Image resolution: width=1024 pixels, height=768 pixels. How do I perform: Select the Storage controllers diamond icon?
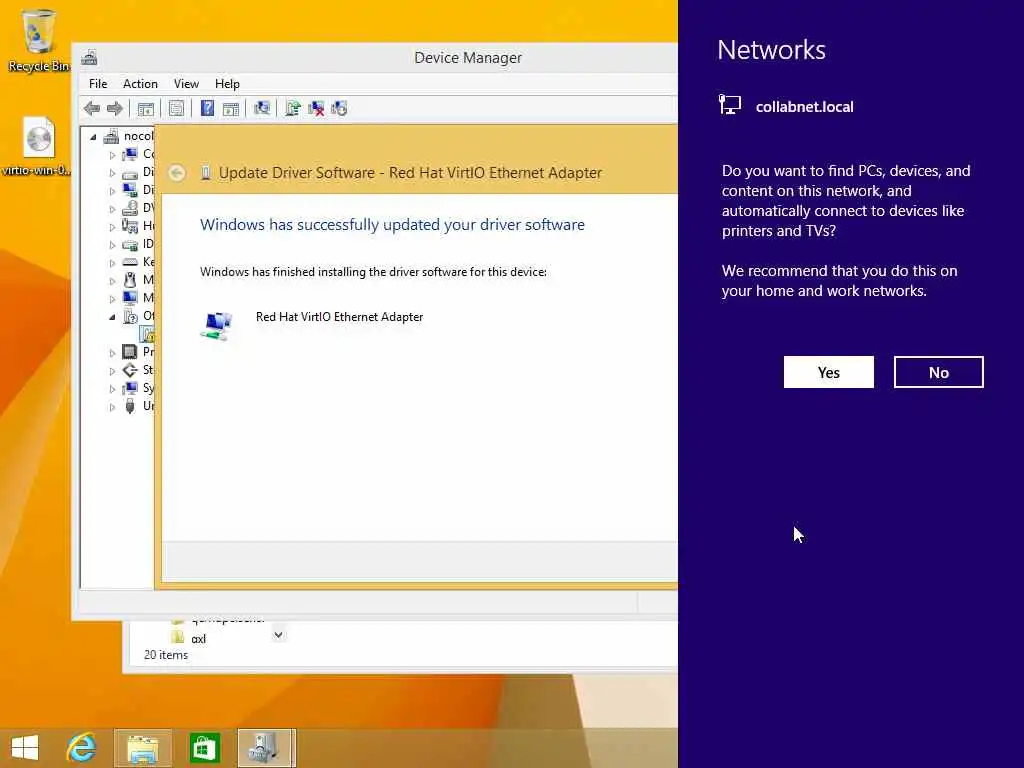[x=130, y=370]
